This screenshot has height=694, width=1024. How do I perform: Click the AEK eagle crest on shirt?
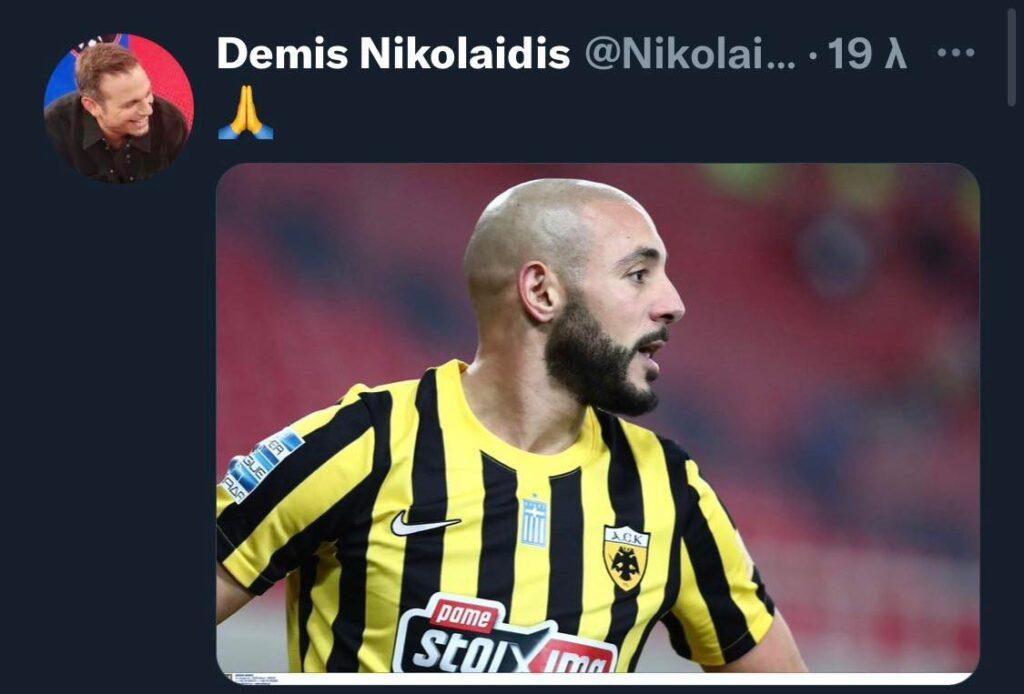(626, 557)
